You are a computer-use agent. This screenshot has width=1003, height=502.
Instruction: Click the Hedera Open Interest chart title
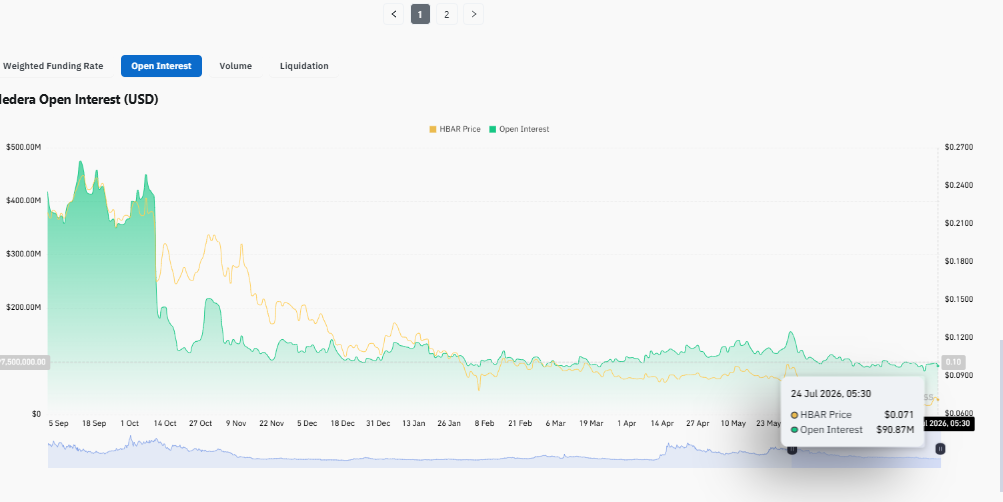pyautogui.click(x=79, y=100)
